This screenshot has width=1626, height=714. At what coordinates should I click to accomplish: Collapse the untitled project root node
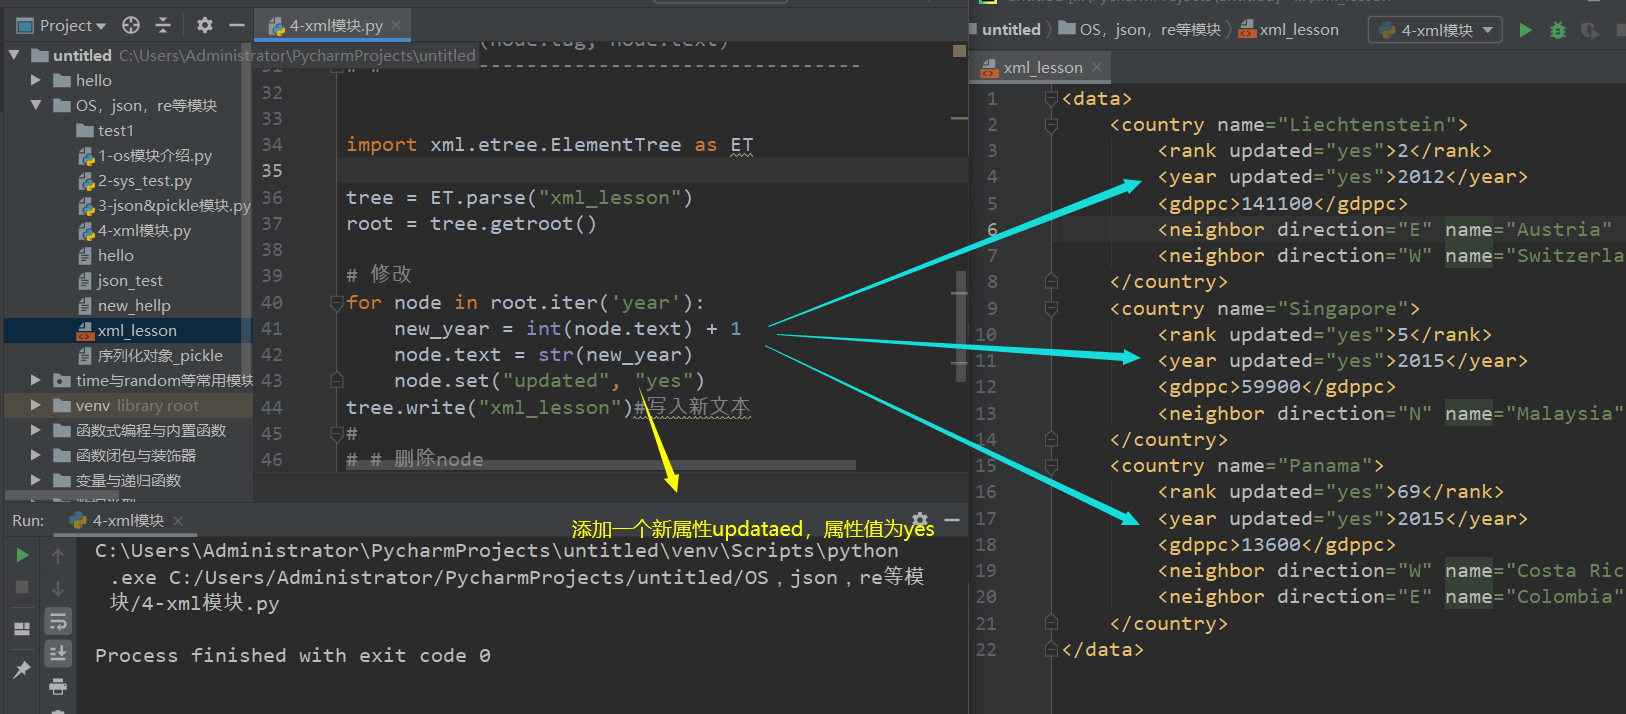[14, 55]
